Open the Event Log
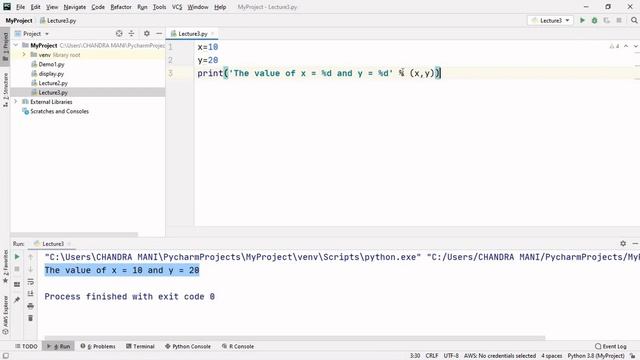 [611, 346]
